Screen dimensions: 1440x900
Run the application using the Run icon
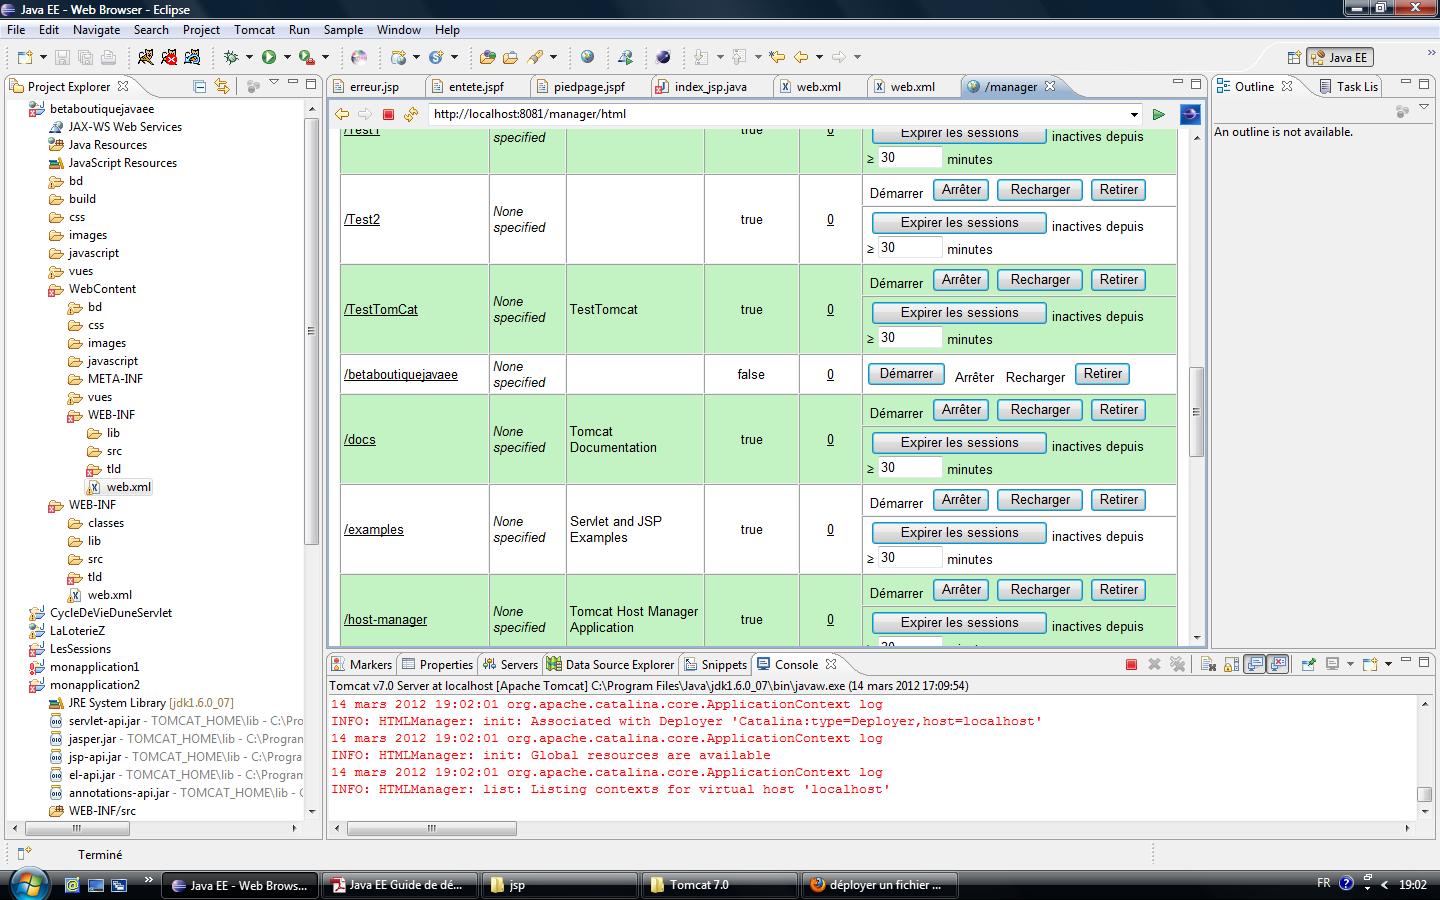point(269,57)
